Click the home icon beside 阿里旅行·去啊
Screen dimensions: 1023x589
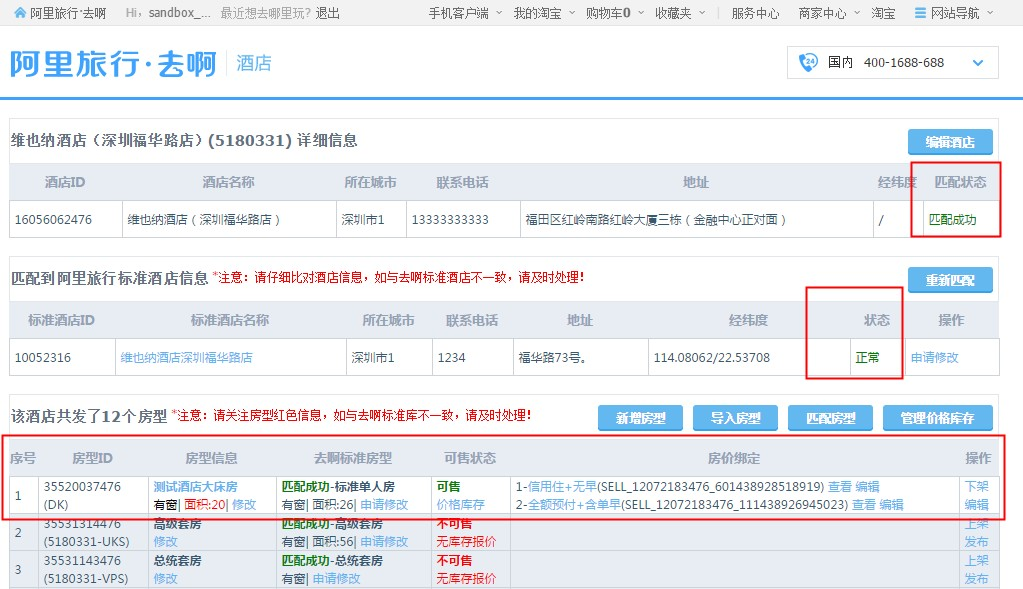pyautogui.click(x=20, y=13)
